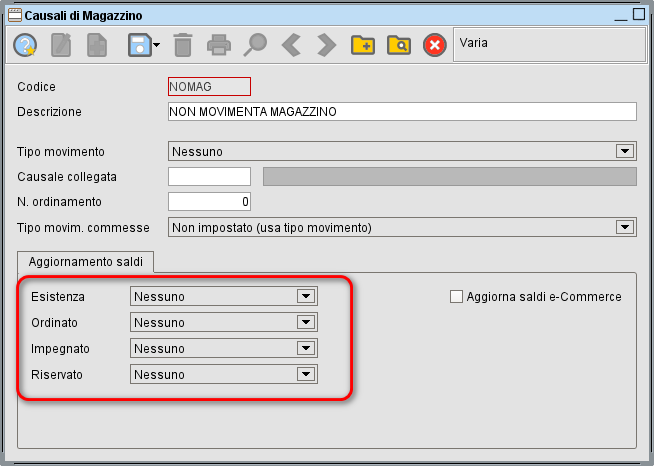Click the magnifying glass search icon
This screenshot has height=466, width=654.
coord(256,45)
